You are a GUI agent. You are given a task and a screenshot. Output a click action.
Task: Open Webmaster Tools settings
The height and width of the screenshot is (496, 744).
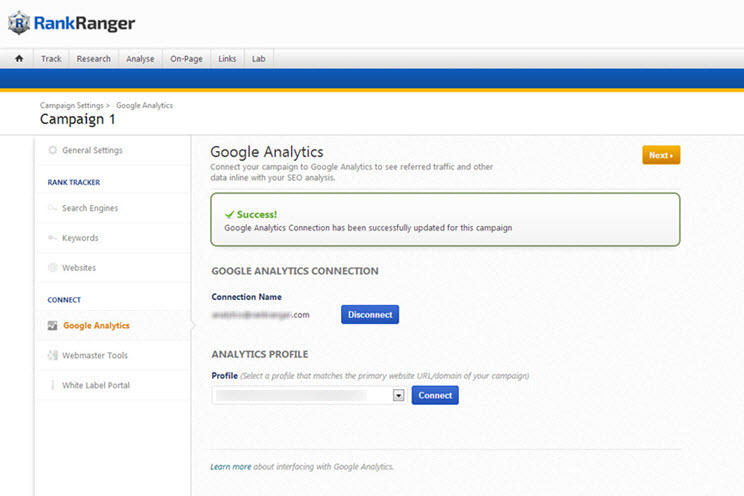(95, 355)
